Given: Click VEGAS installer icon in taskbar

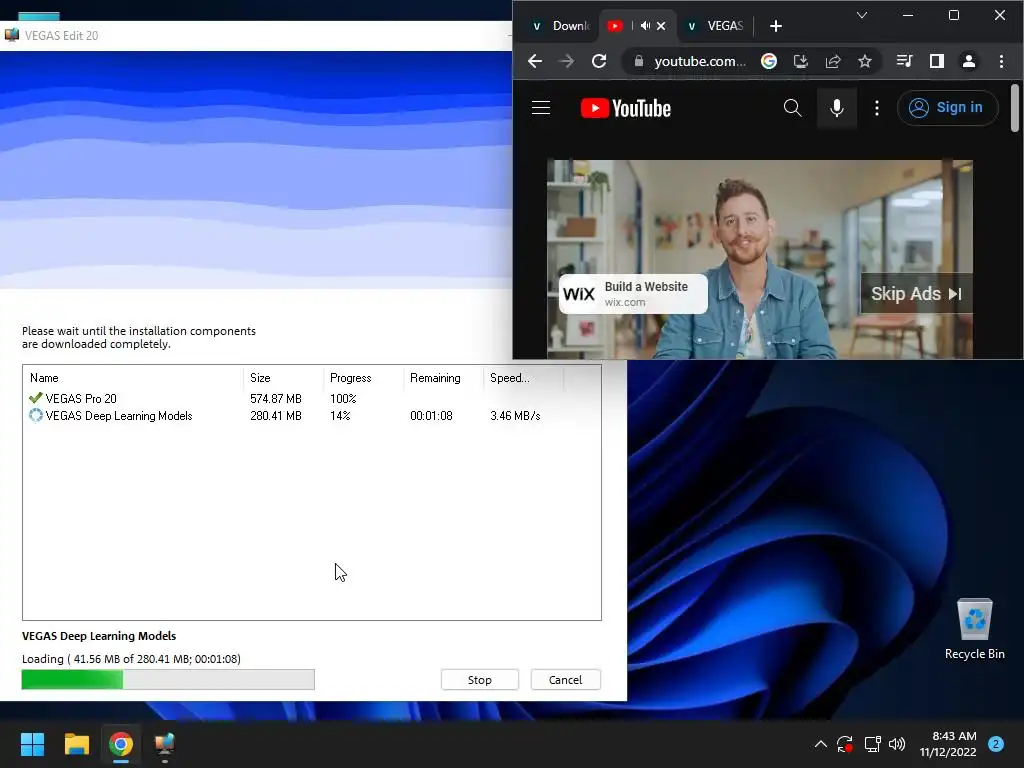Looking at the screenshot, I should click(x=165, y=744).
